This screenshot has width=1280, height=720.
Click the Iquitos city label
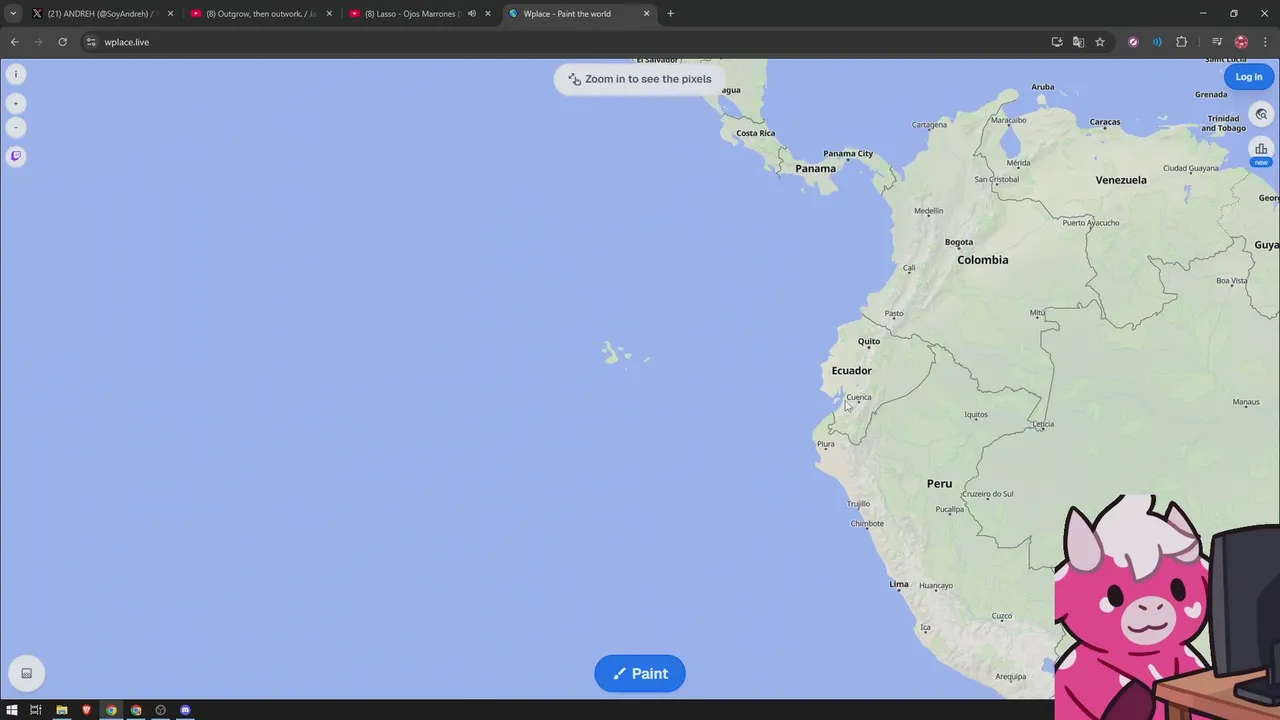tap(976, 415)
